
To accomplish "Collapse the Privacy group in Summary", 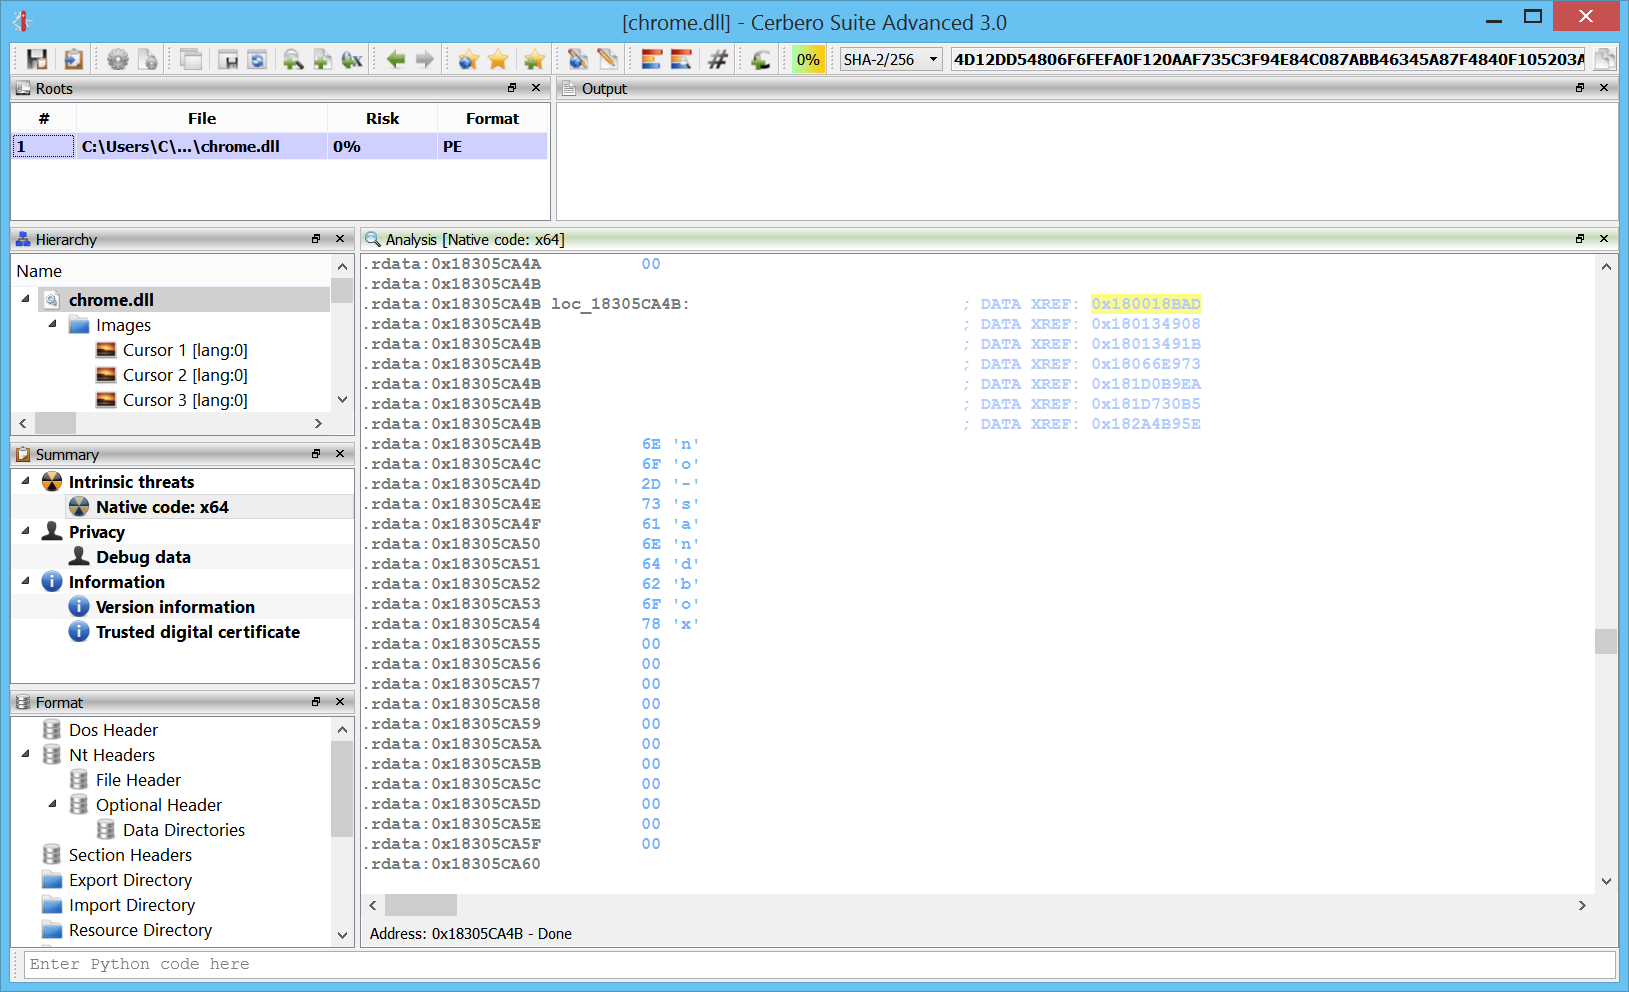I will pos(25,531).
